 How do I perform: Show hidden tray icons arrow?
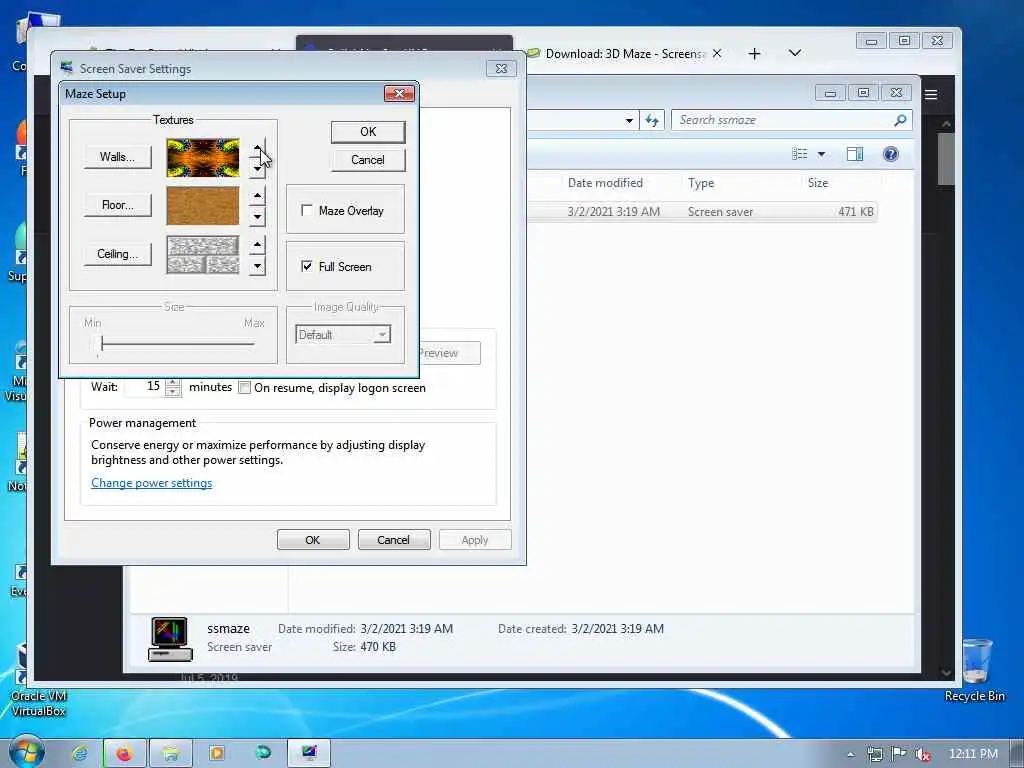point(850,754)
